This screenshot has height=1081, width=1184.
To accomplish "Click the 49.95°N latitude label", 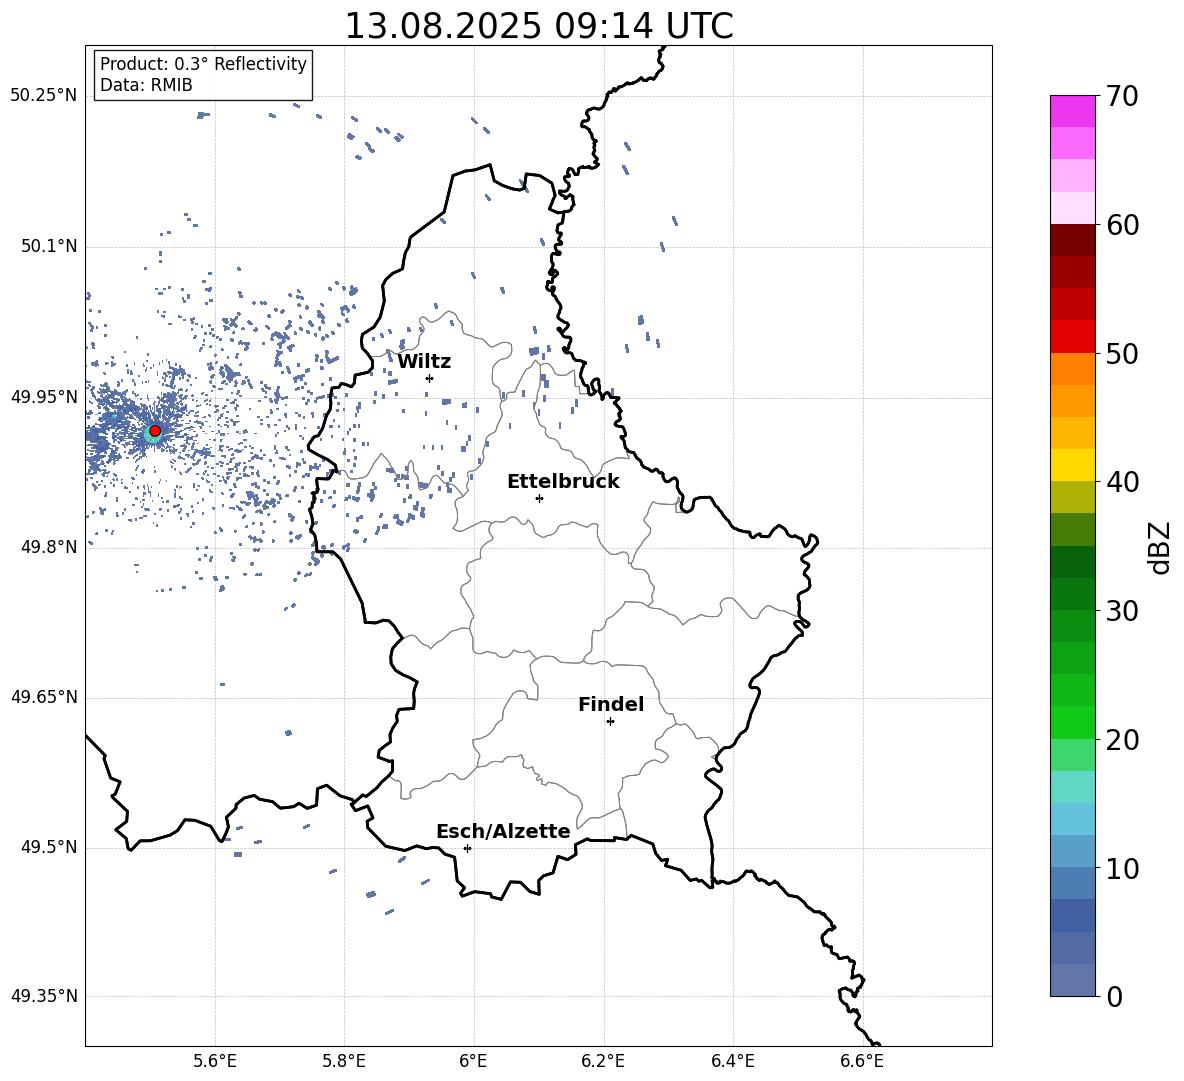I will tap(44, 398).
